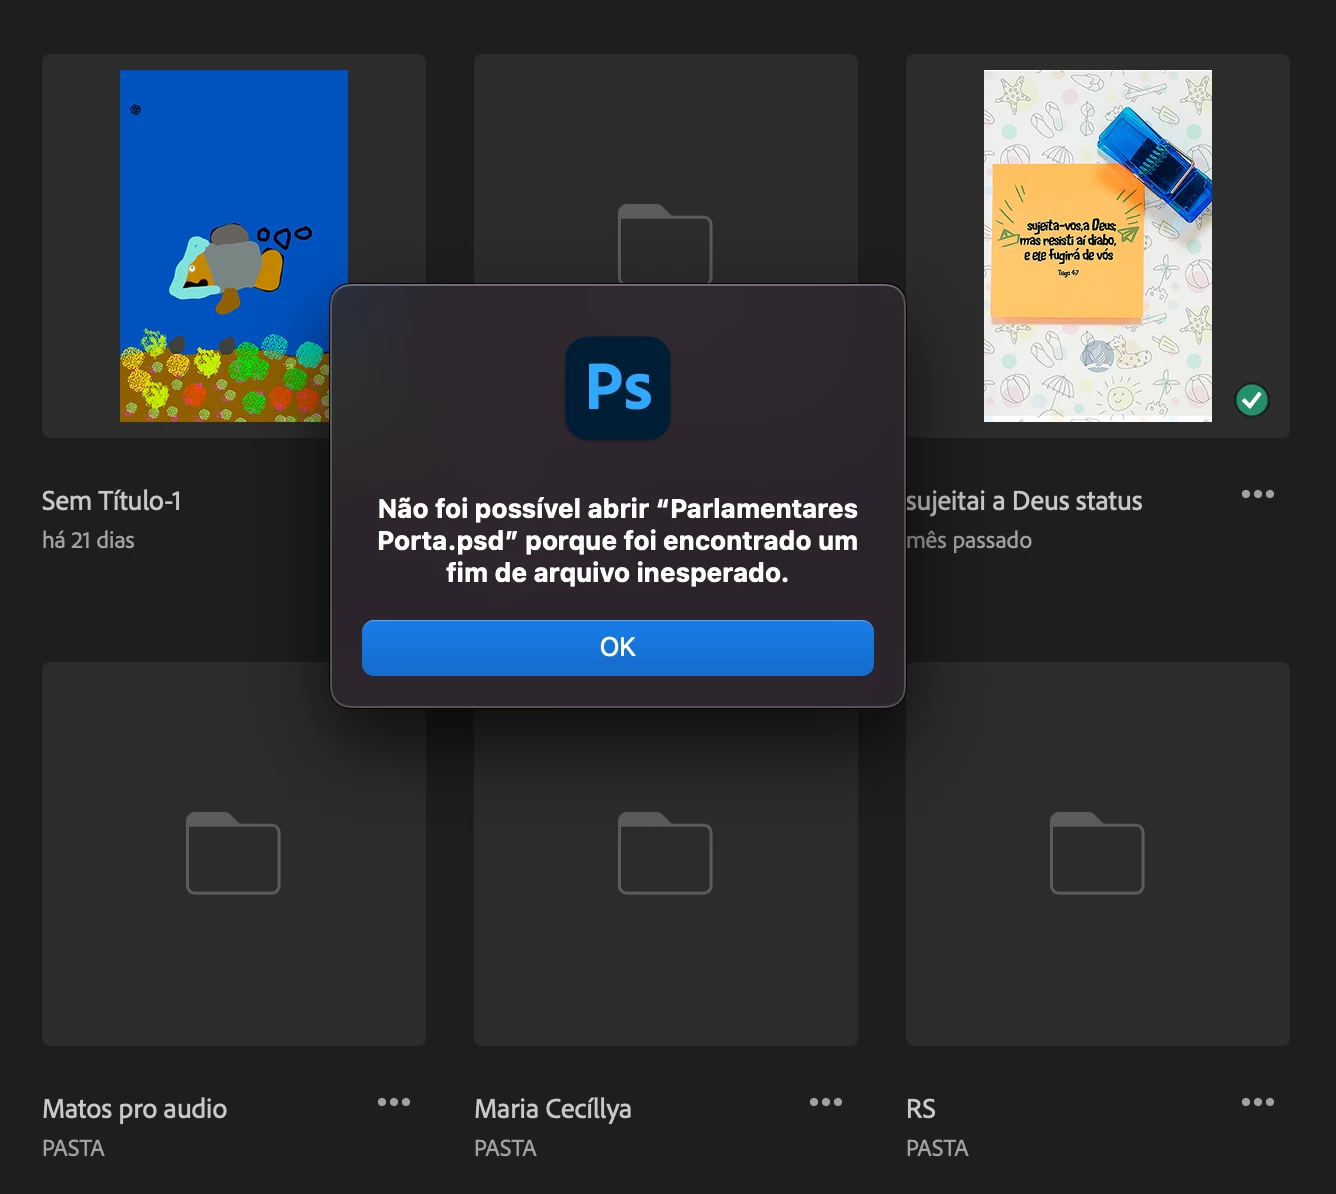
Task: Click PASTA label under Matos pro audio
Action: [x=73, y=1148]
